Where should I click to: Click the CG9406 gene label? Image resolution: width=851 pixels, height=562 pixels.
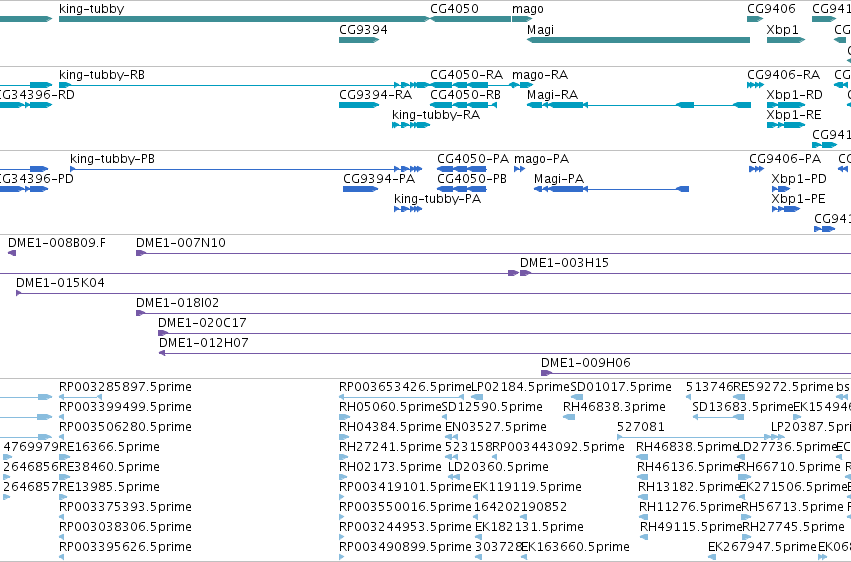coord(771,9)
